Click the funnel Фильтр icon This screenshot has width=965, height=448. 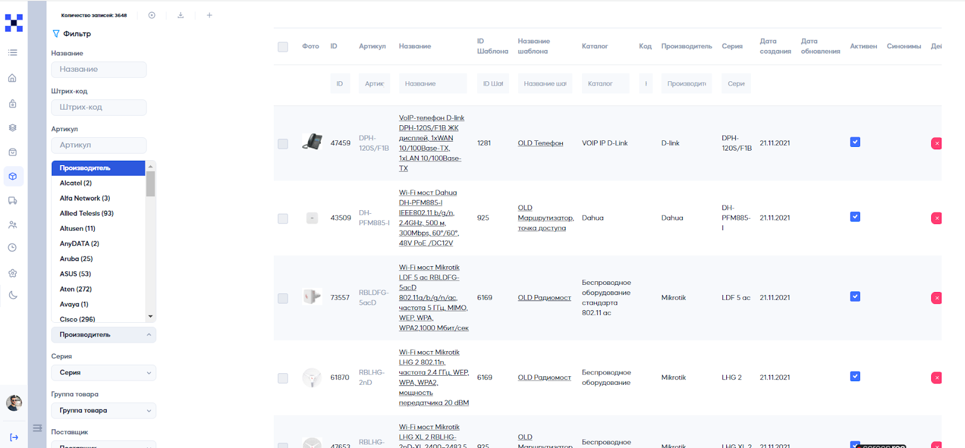tap(57, 34)
